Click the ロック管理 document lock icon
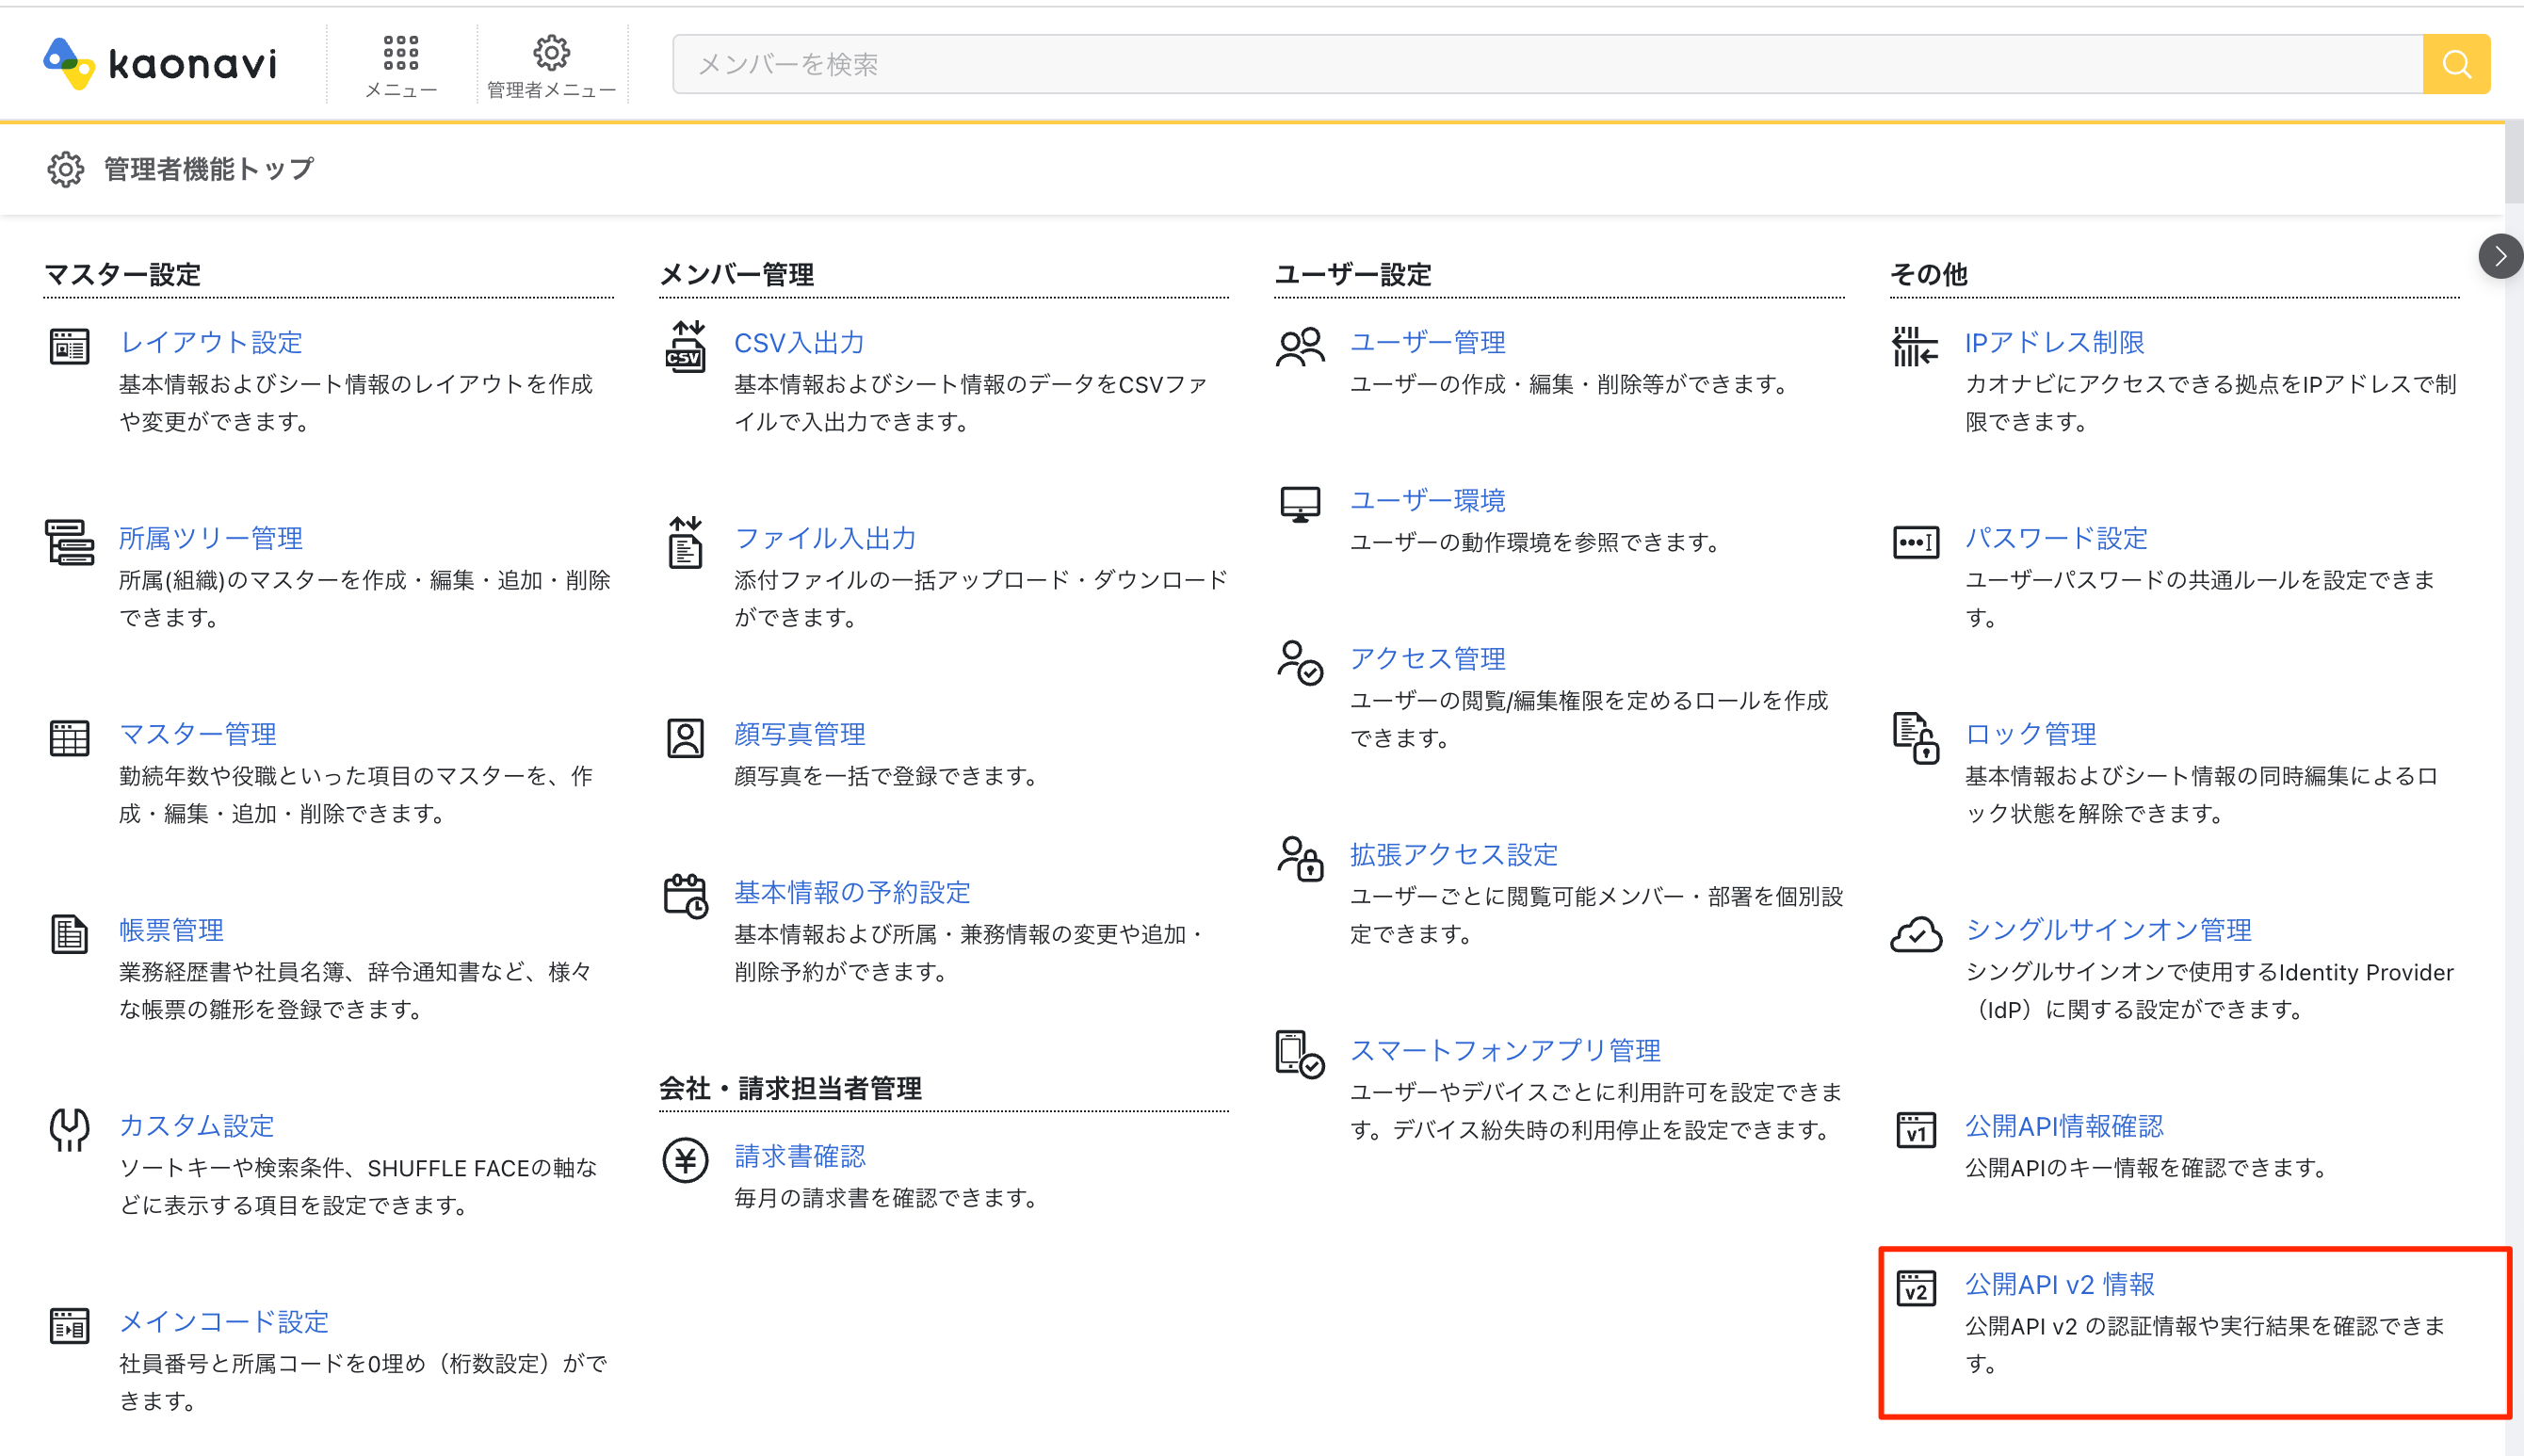The width and height of the screenshot is (2524, 1456). click(1915, 738)
